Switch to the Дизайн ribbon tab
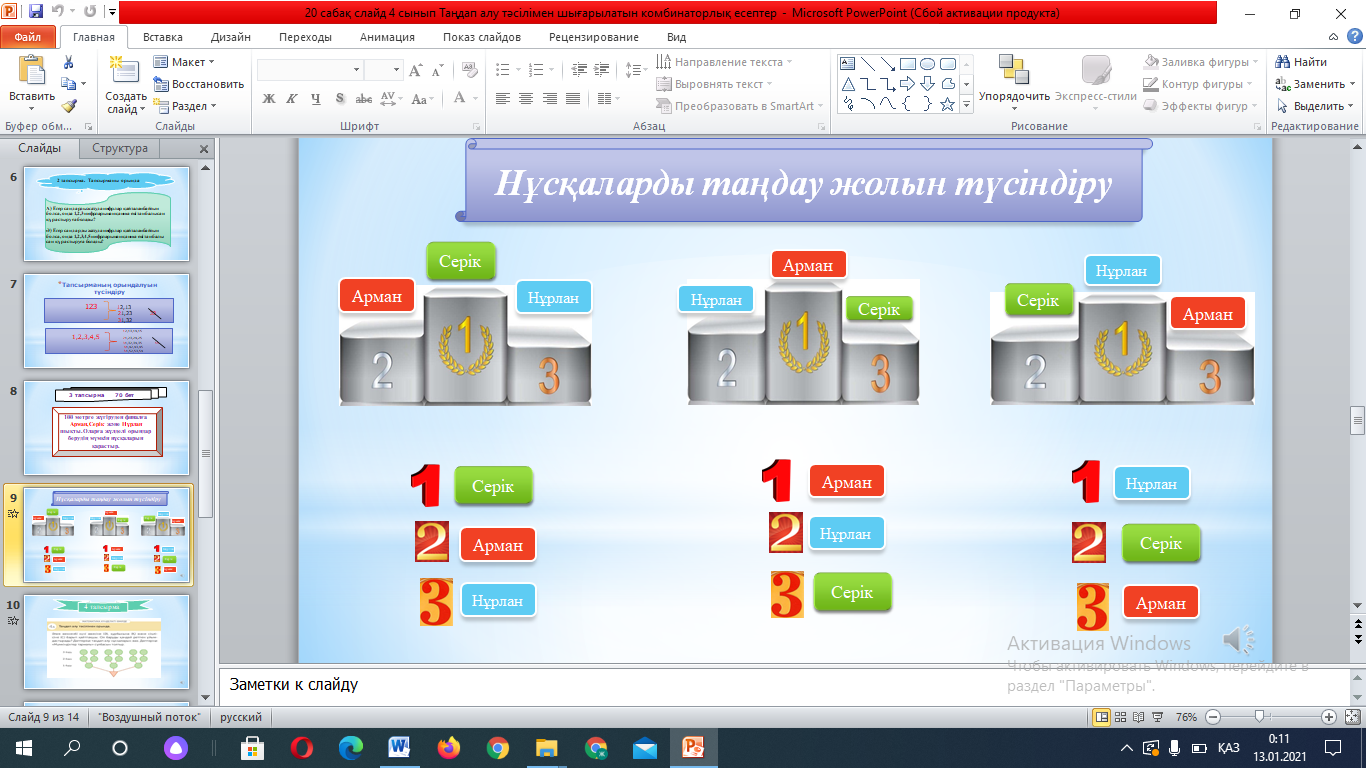The width and height of the screenshot is (1366, 768). click(231, 37)
